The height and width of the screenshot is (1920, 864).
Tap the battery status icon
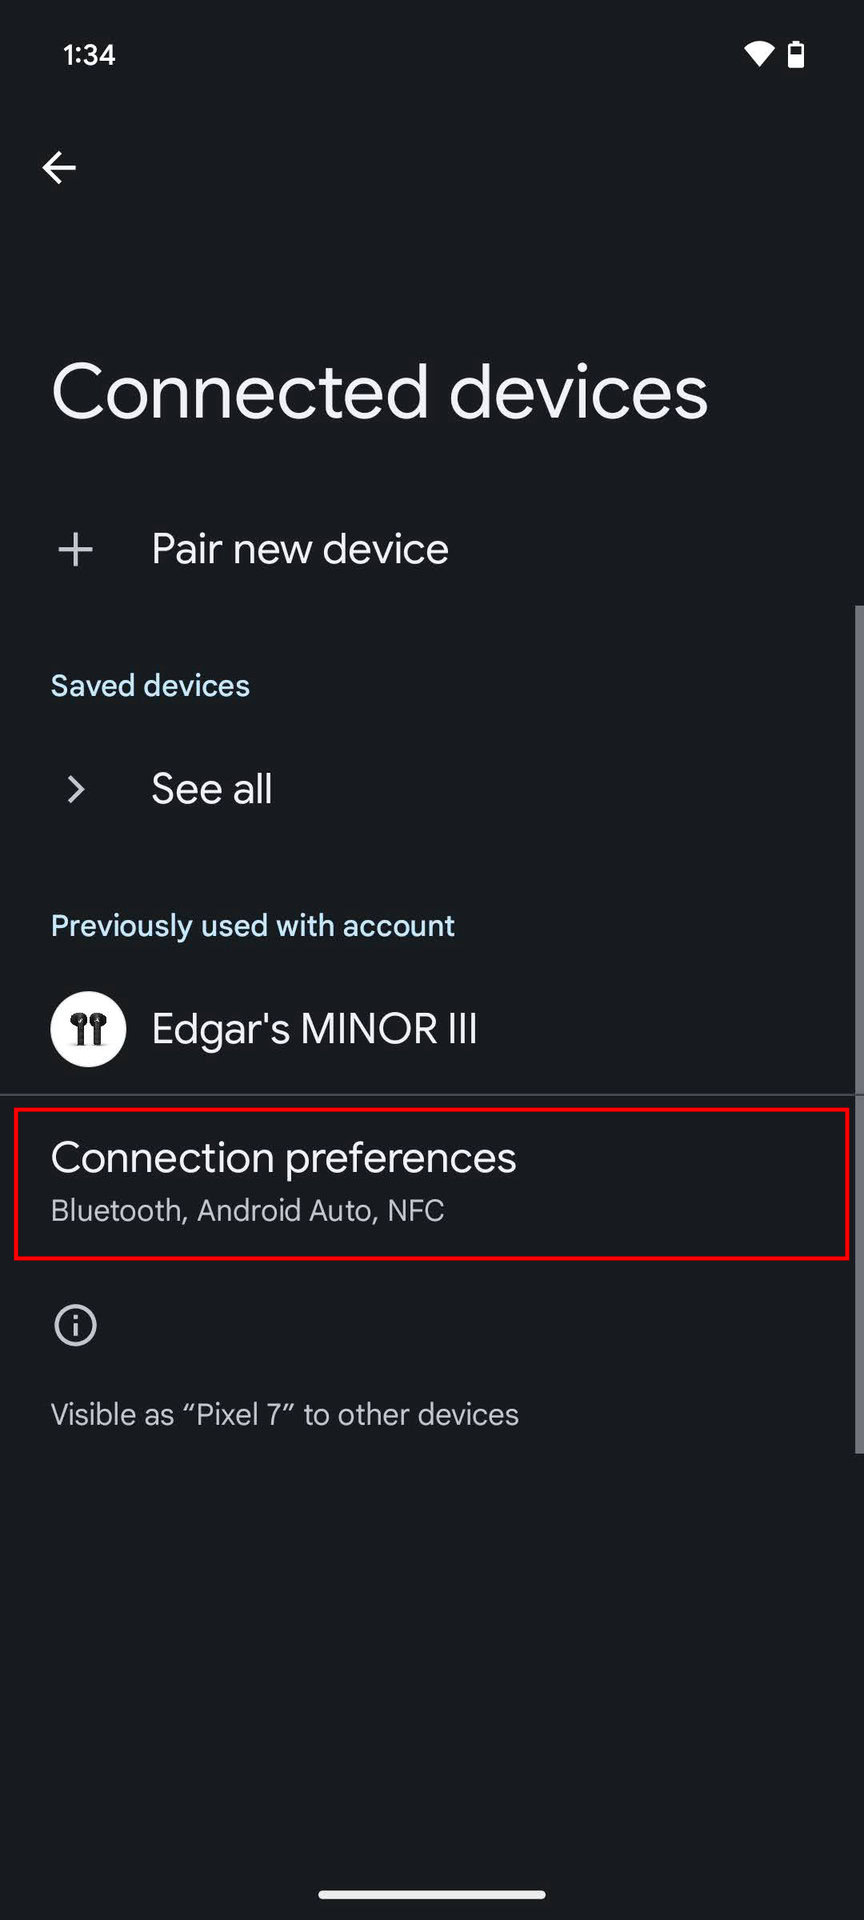[x=796, y=54]
